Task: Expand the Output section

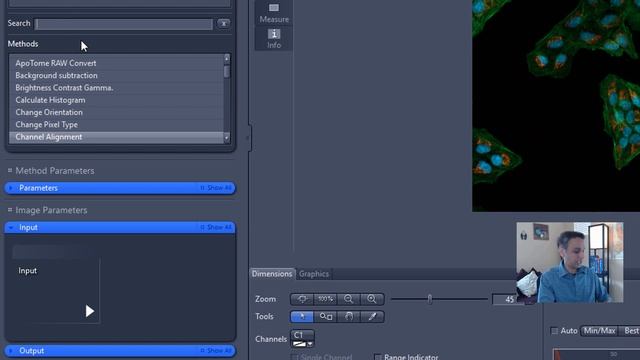Action: point(11,351)
